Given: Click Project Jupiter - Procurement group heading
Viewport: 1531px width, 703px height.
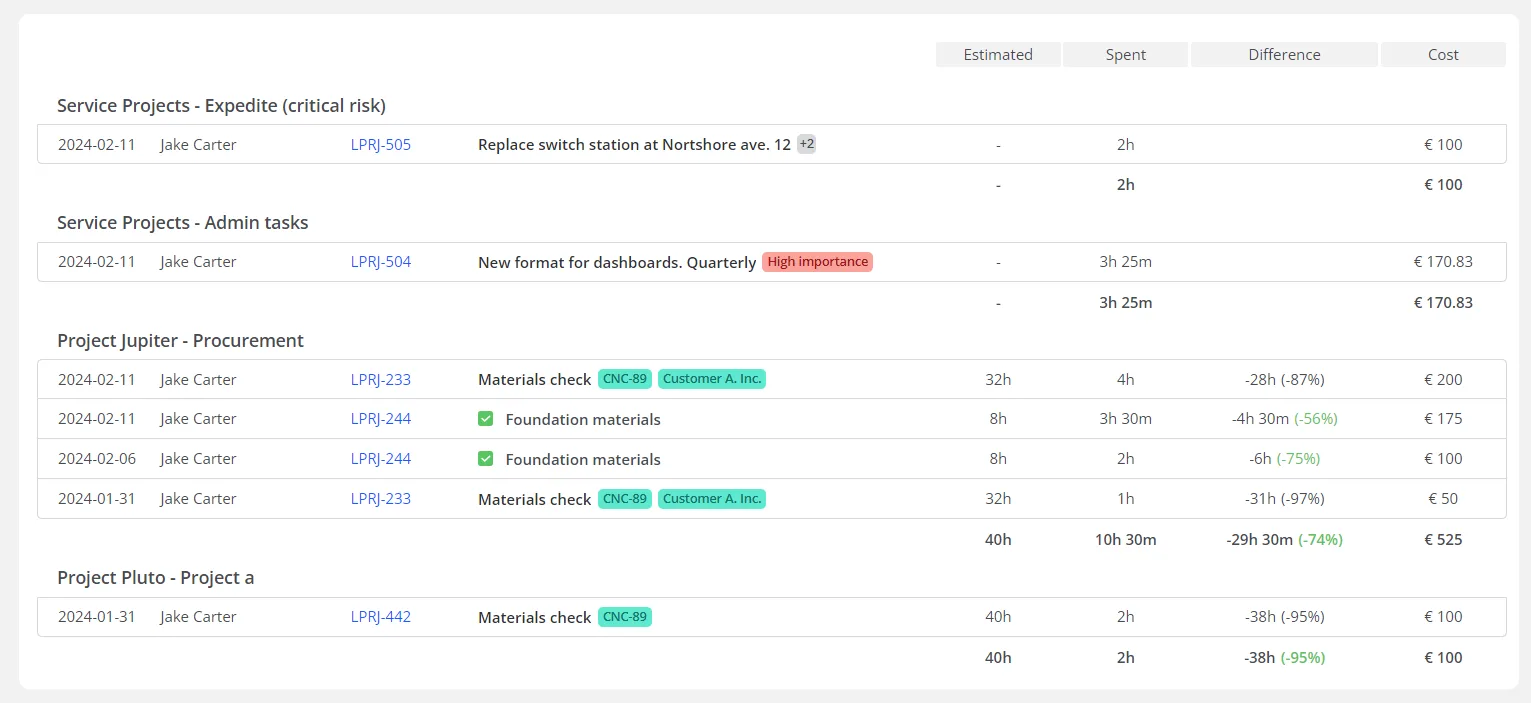Looking at the screenshot, I should tap(180, 341).
